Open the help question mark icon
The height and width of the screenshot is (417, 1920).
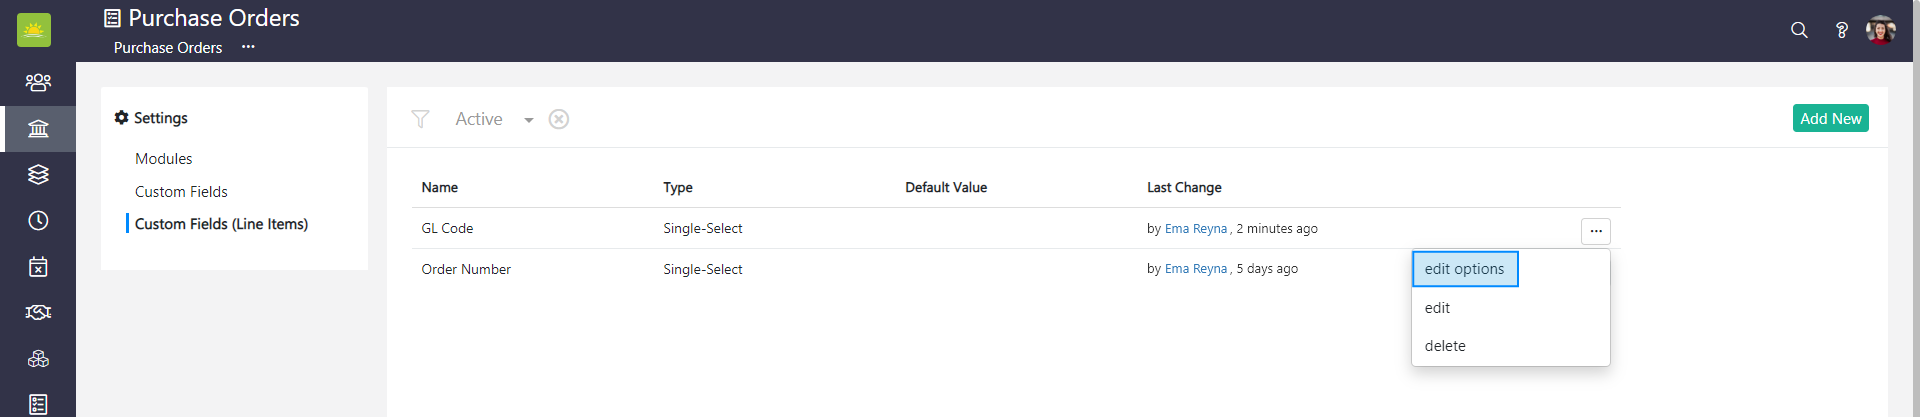point(1841,30)
